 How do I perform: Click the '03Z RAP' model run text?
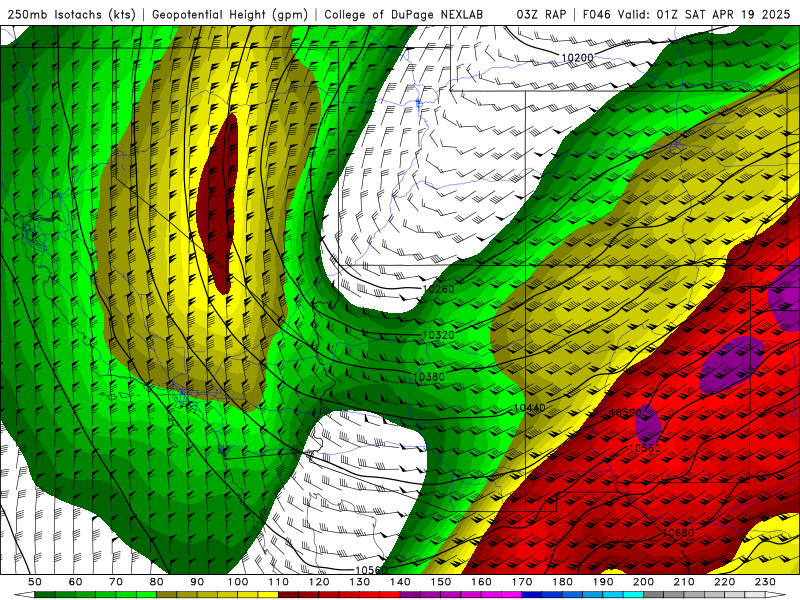point(541,15)
